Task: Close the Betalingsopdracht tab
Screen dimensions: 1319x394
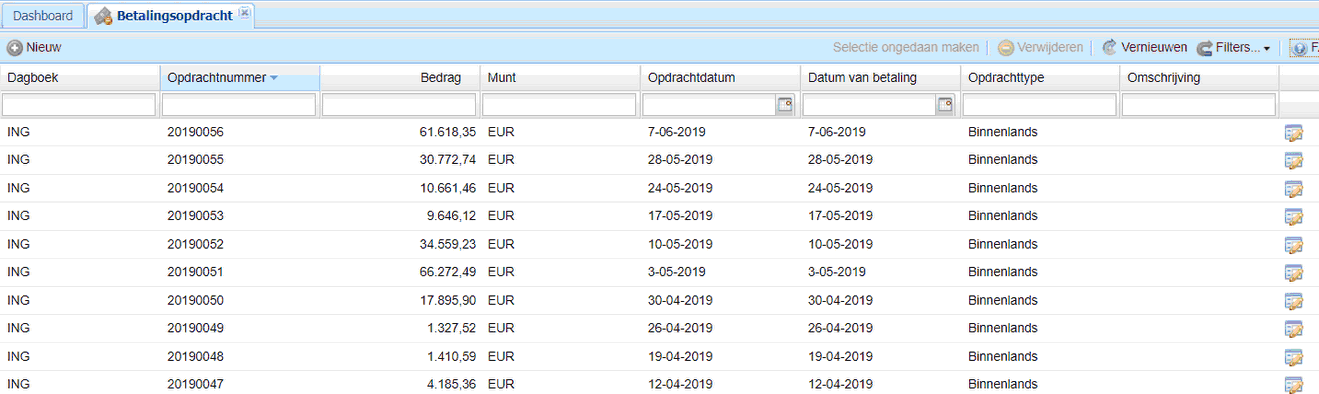Action: (x=244, y=12)
